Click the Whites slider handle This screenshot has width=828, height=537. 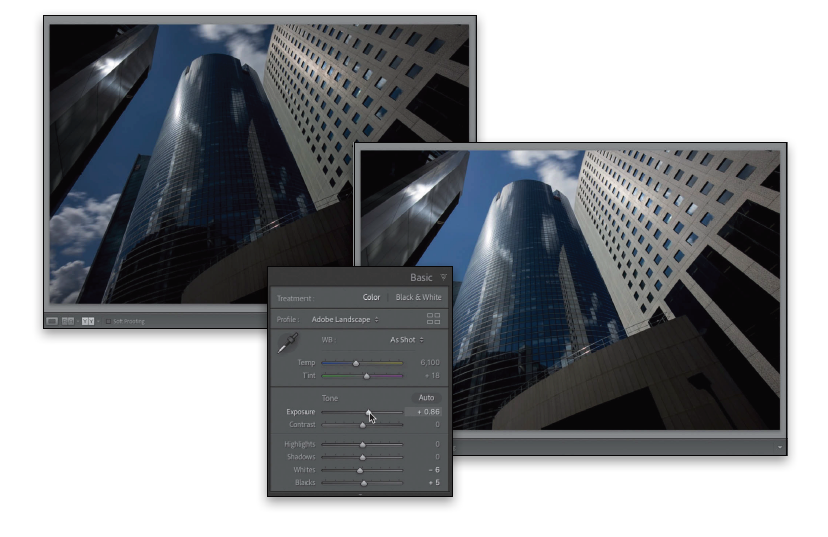point(360,469)
